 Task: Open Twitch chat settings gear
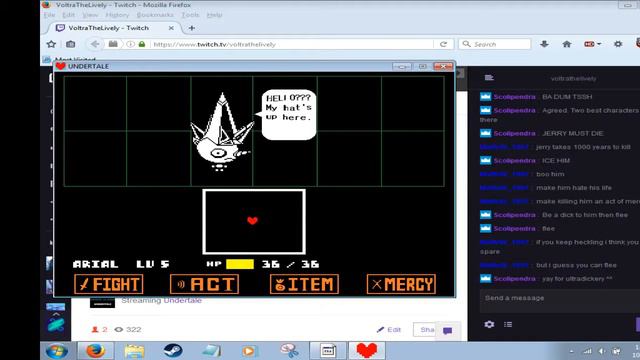(x=489, y=324)
